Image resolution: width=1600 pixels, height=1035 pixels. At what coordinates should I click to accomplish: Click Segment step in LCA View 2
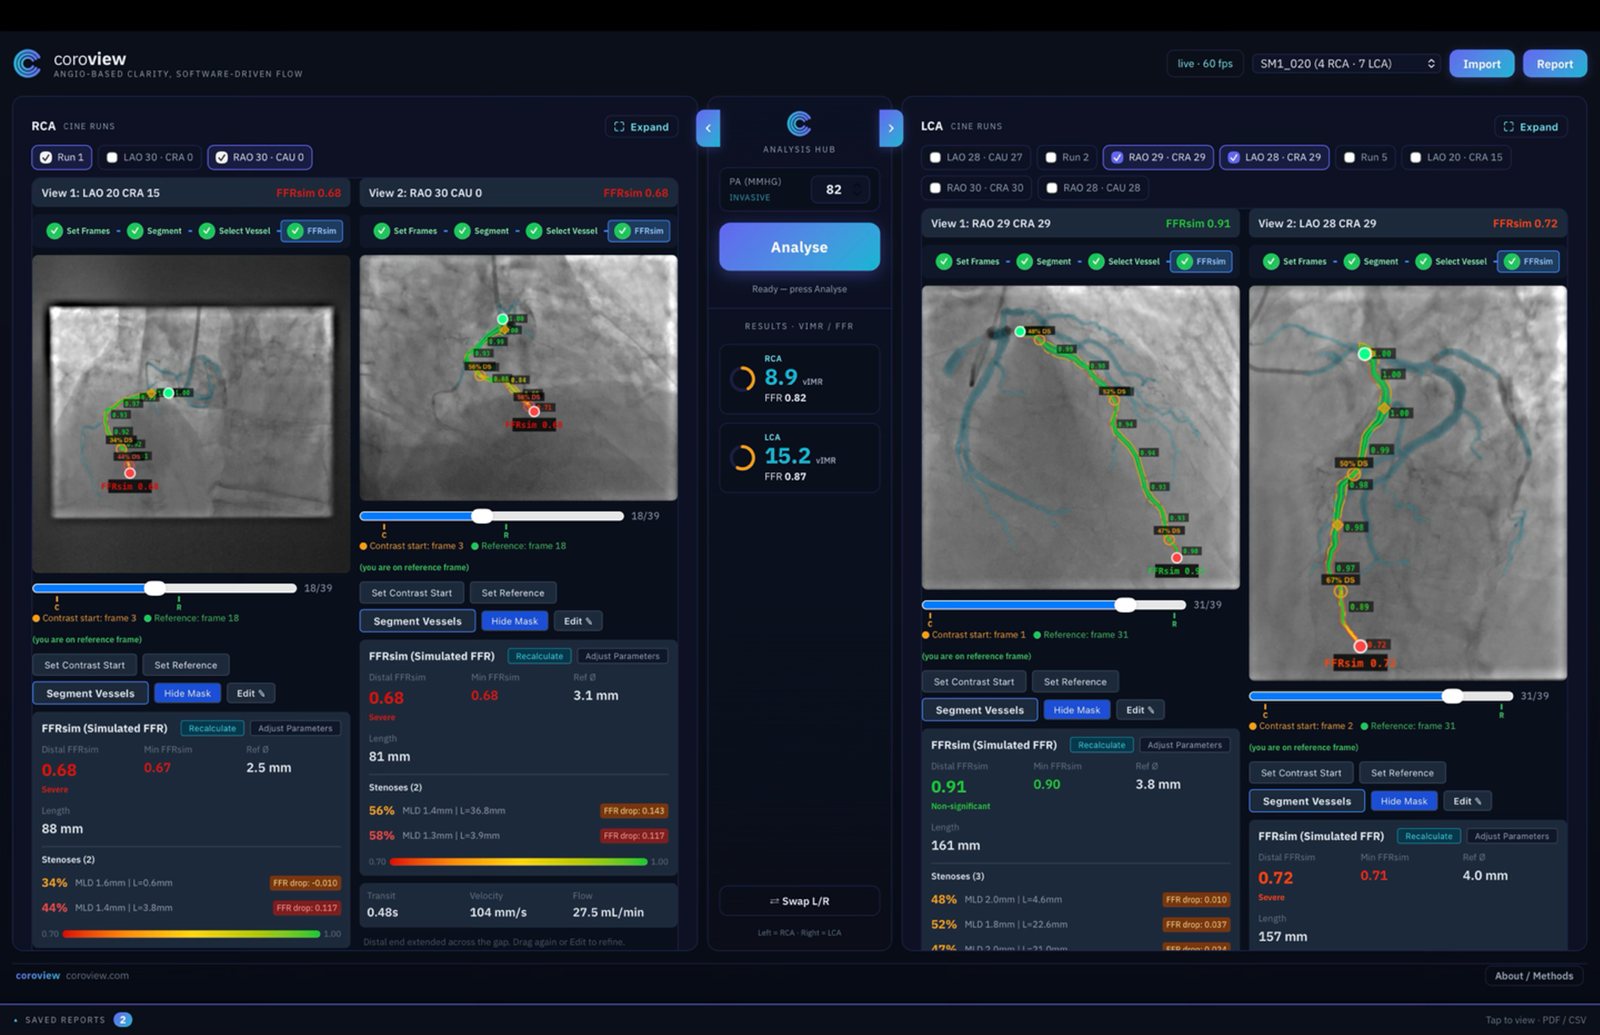click(x=1371, y=262)
